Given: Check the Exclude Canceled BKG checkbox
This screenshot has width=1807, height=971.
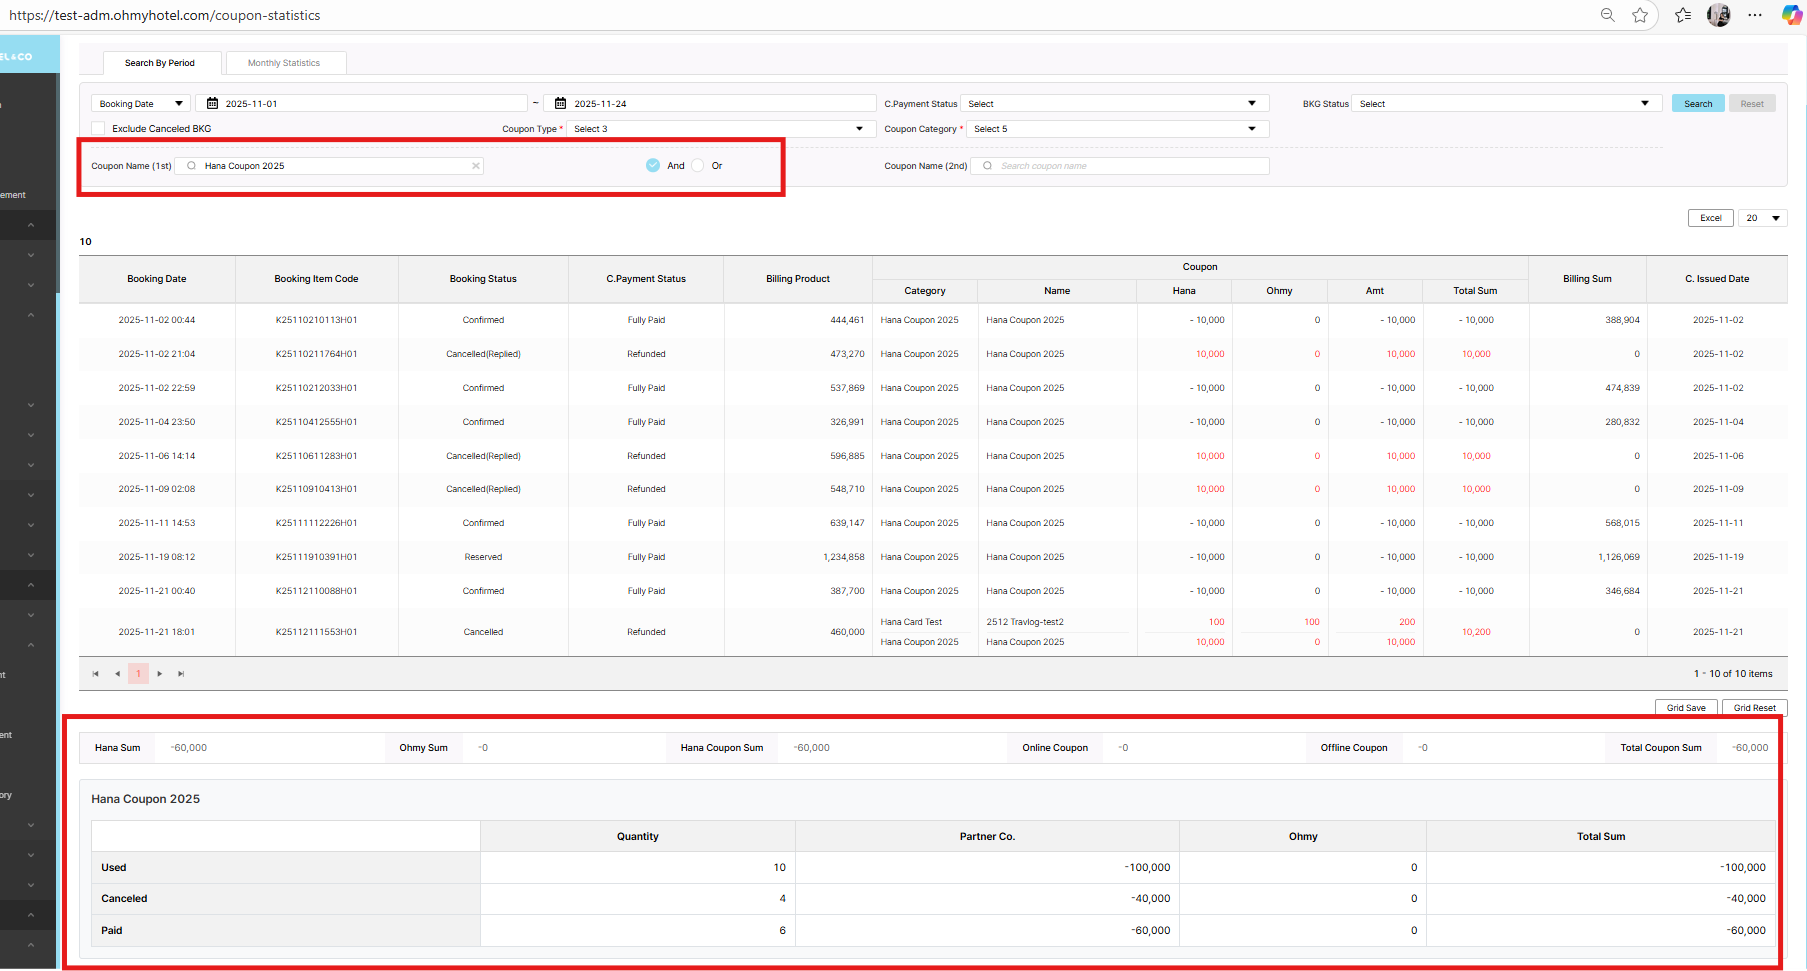Looking at the screenshot, I should click(x=98, y=129).
